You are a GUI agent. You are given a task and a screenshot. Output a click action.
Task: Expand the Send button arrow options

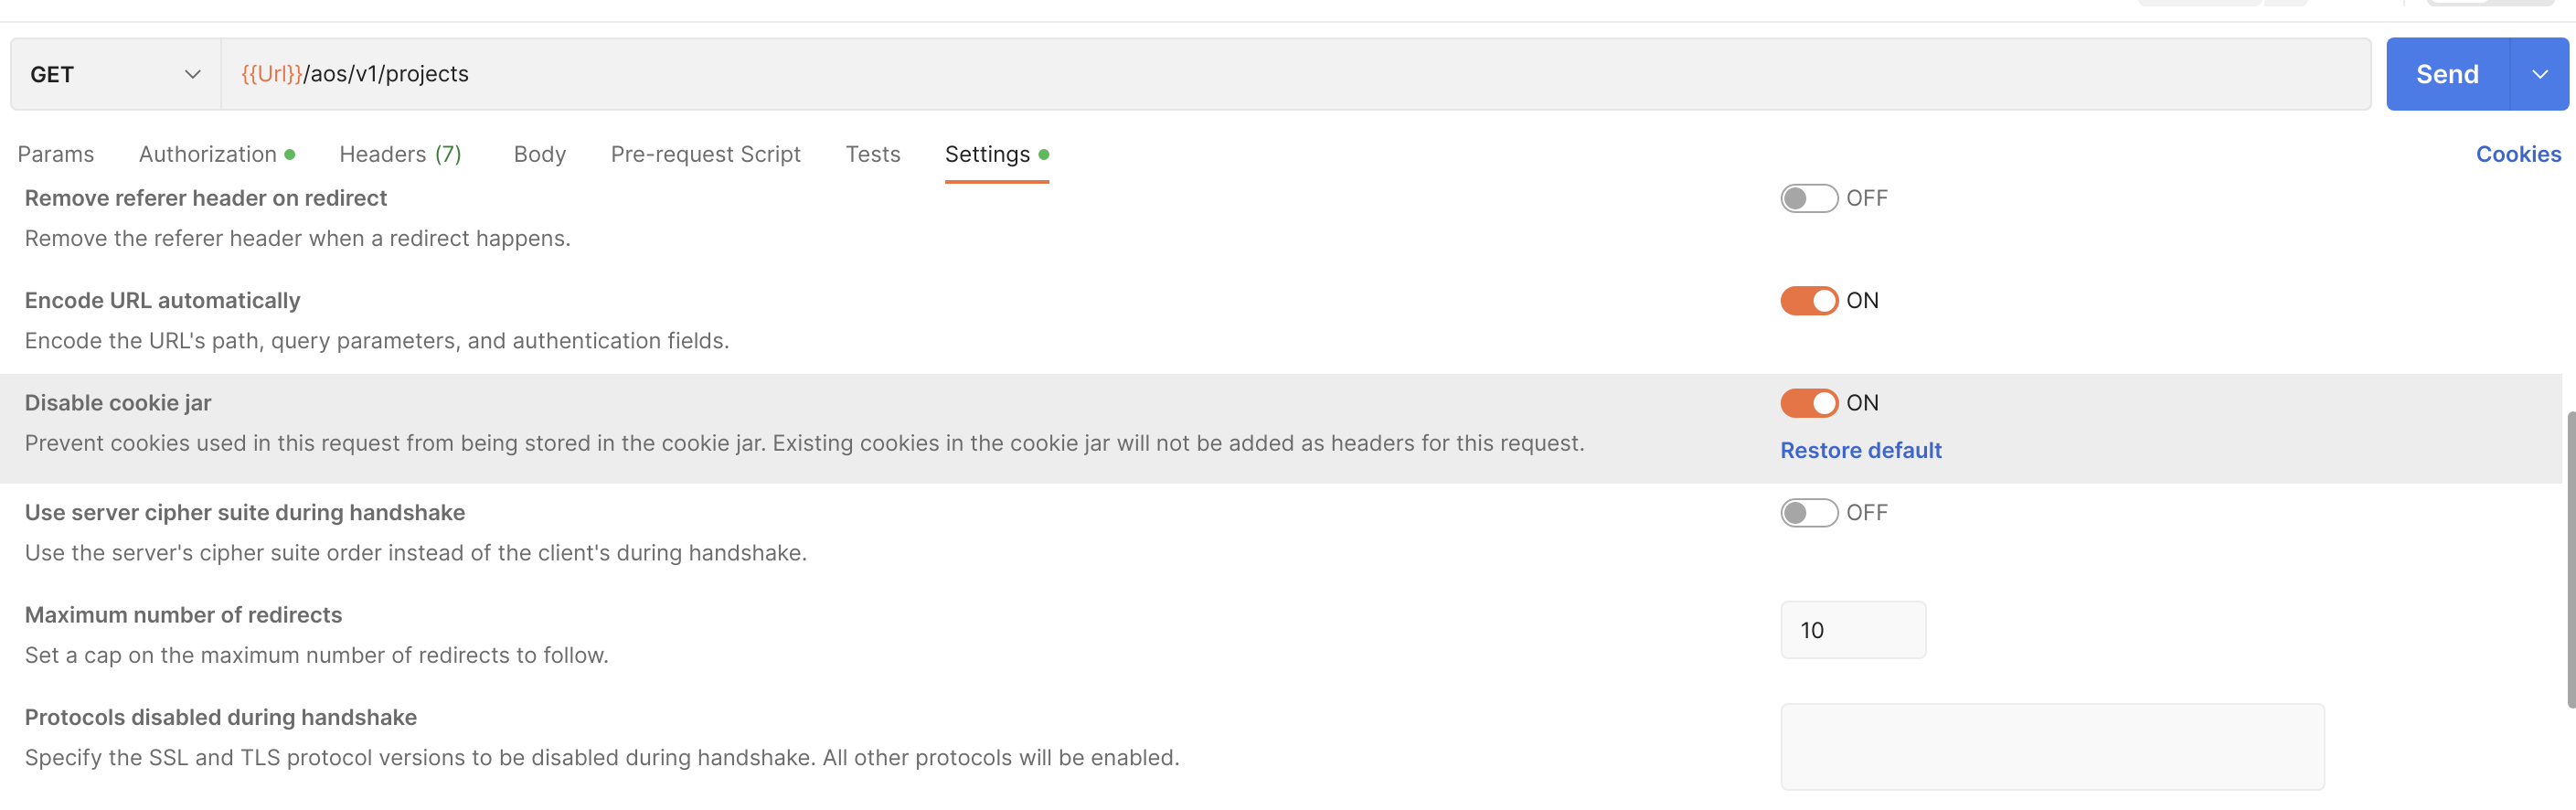coord(2539,74)
